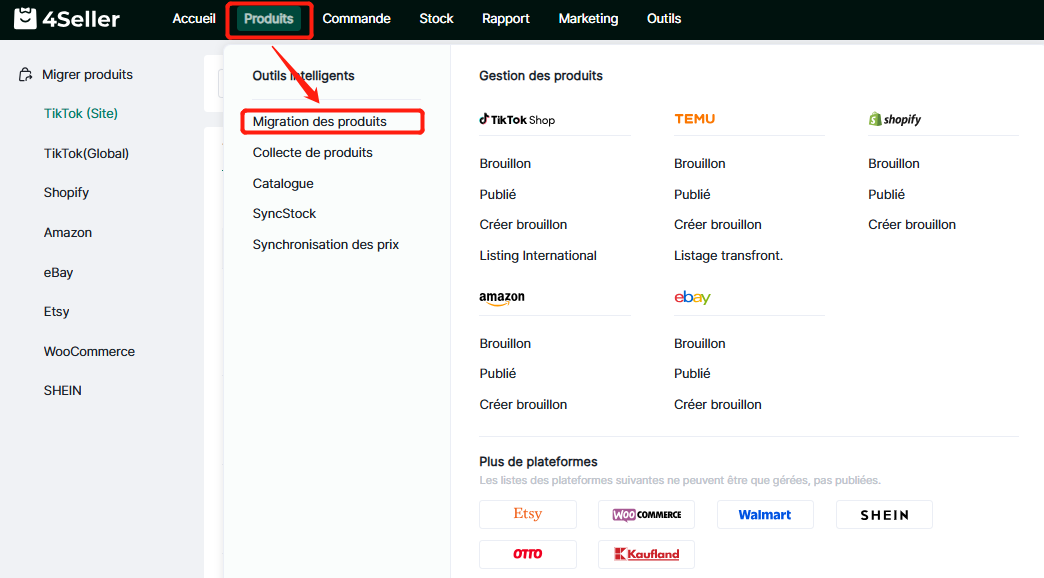
Task: Click the Migrer produits sidebar icon
Action: tap(26, 75)
